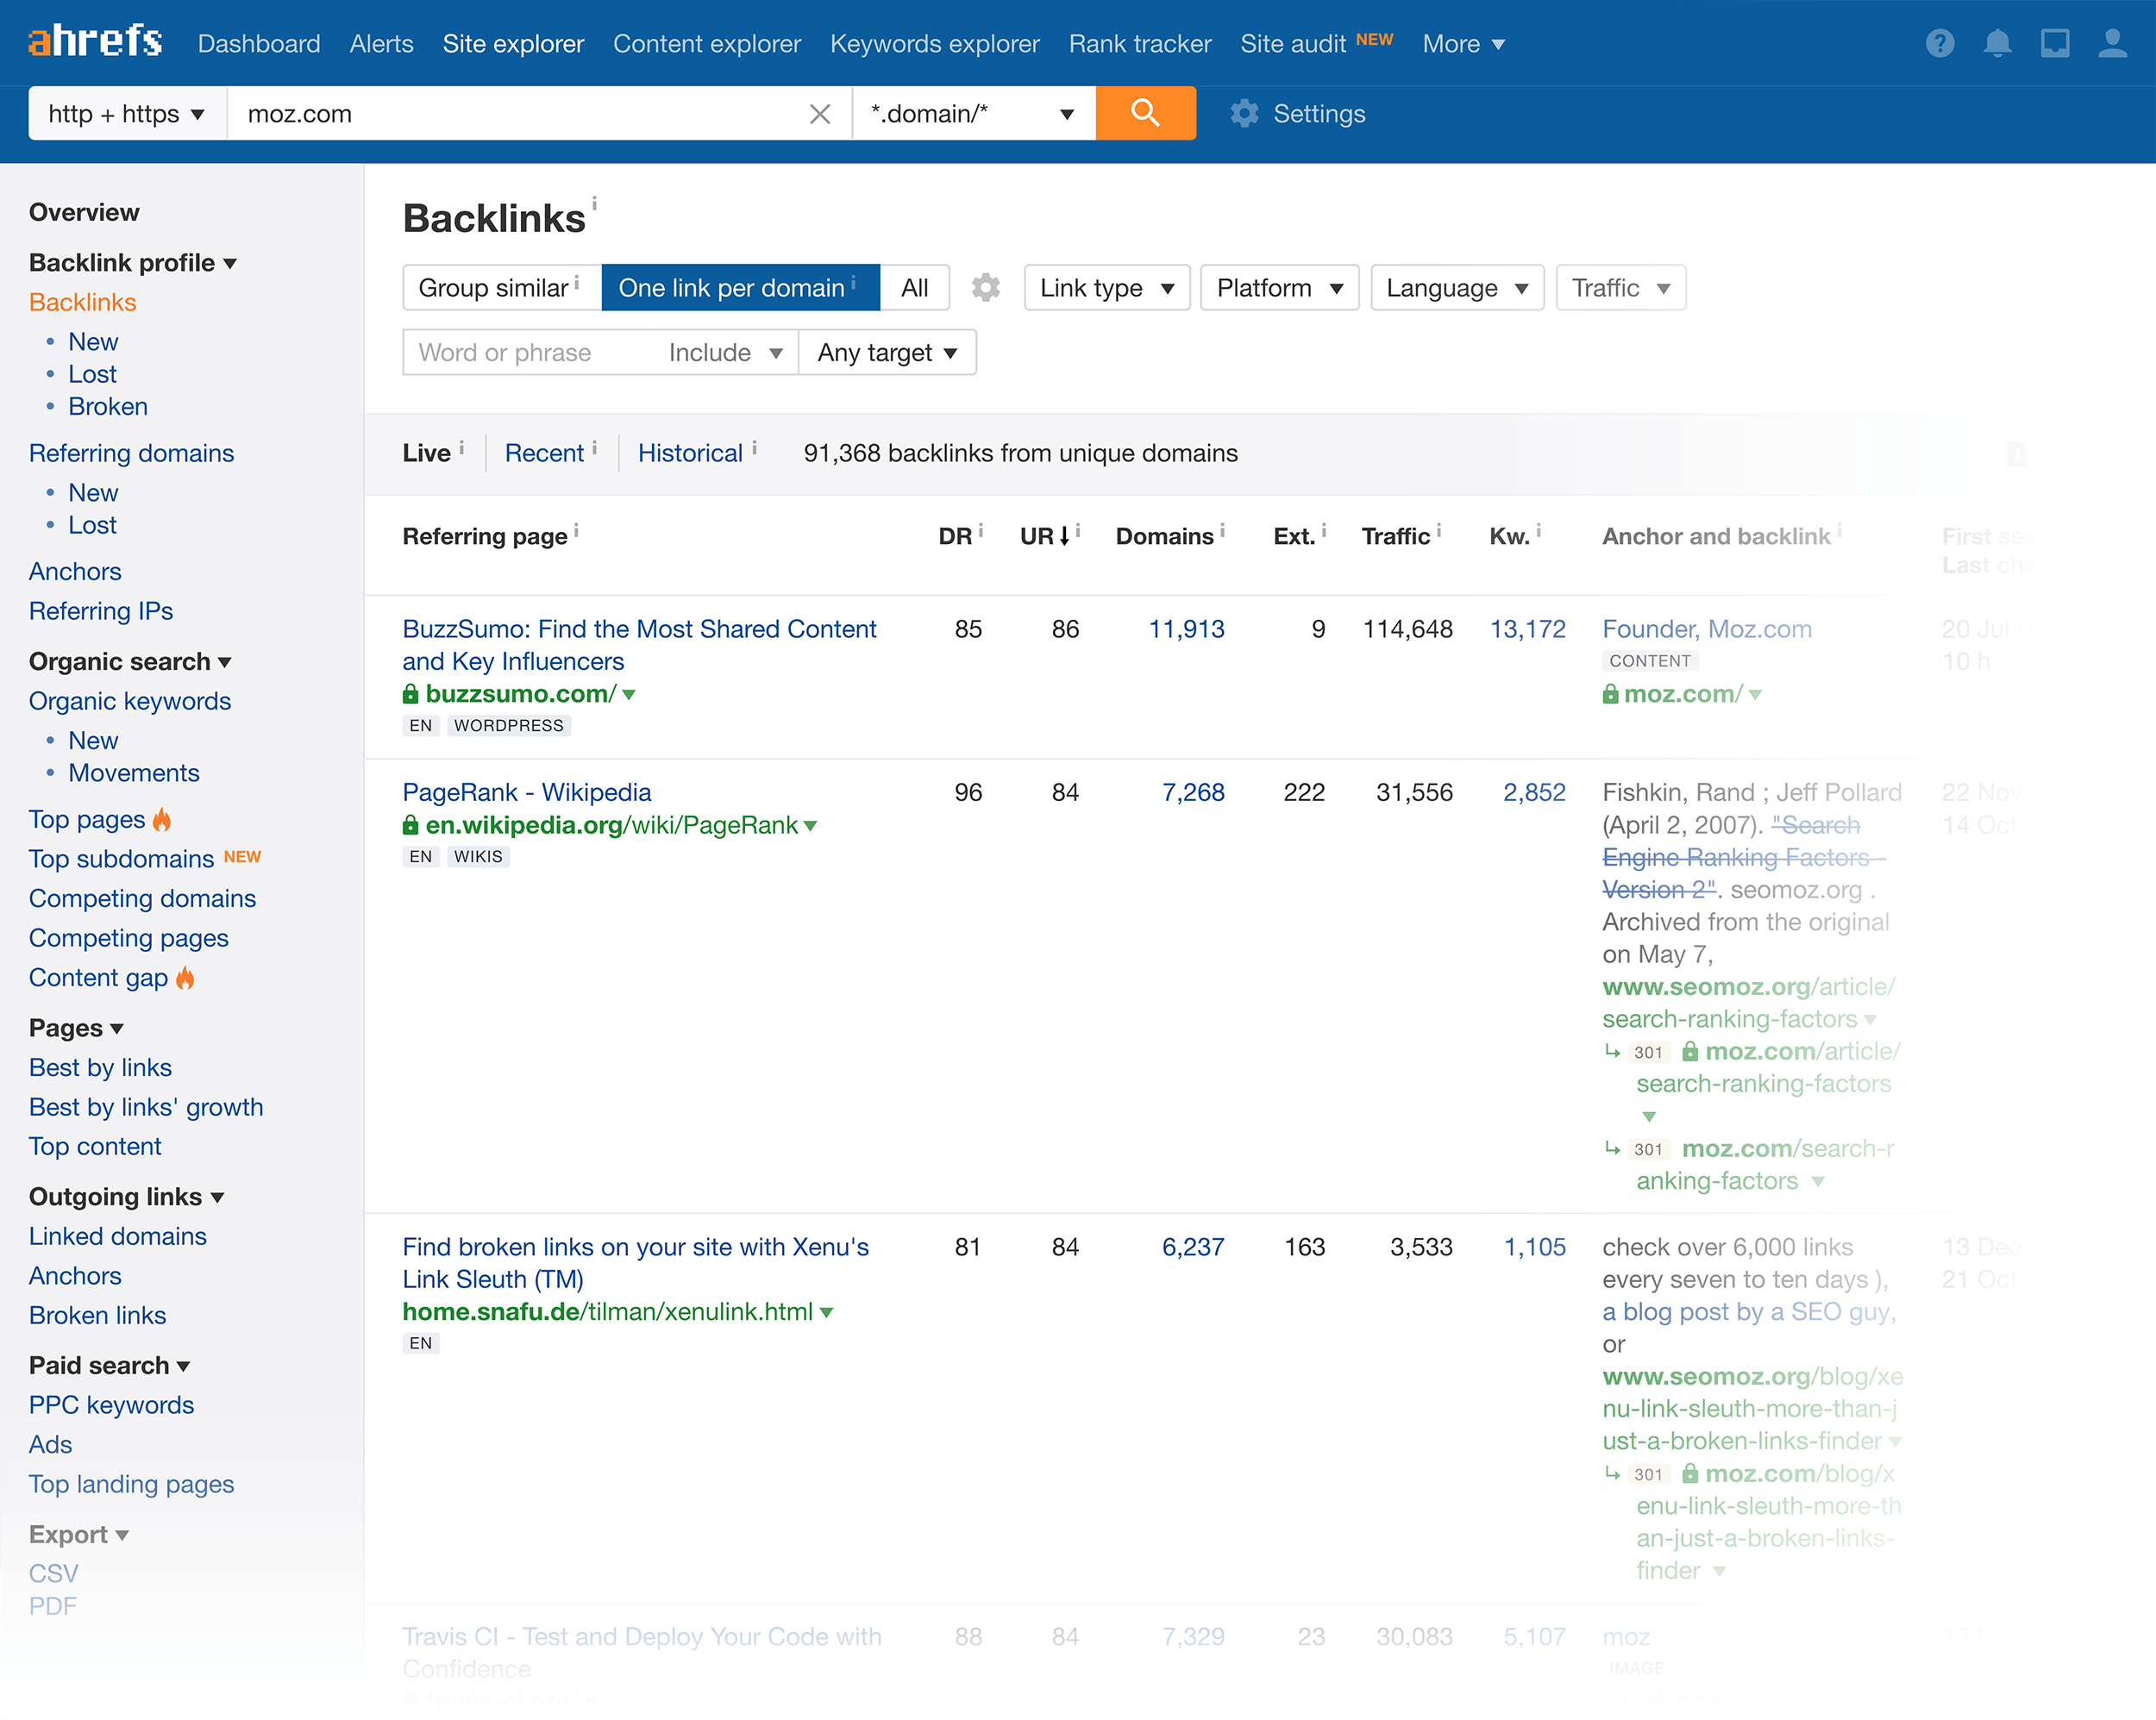
Task: Open Broken backlinks in sidebar
Action: [x=108, y=407]
